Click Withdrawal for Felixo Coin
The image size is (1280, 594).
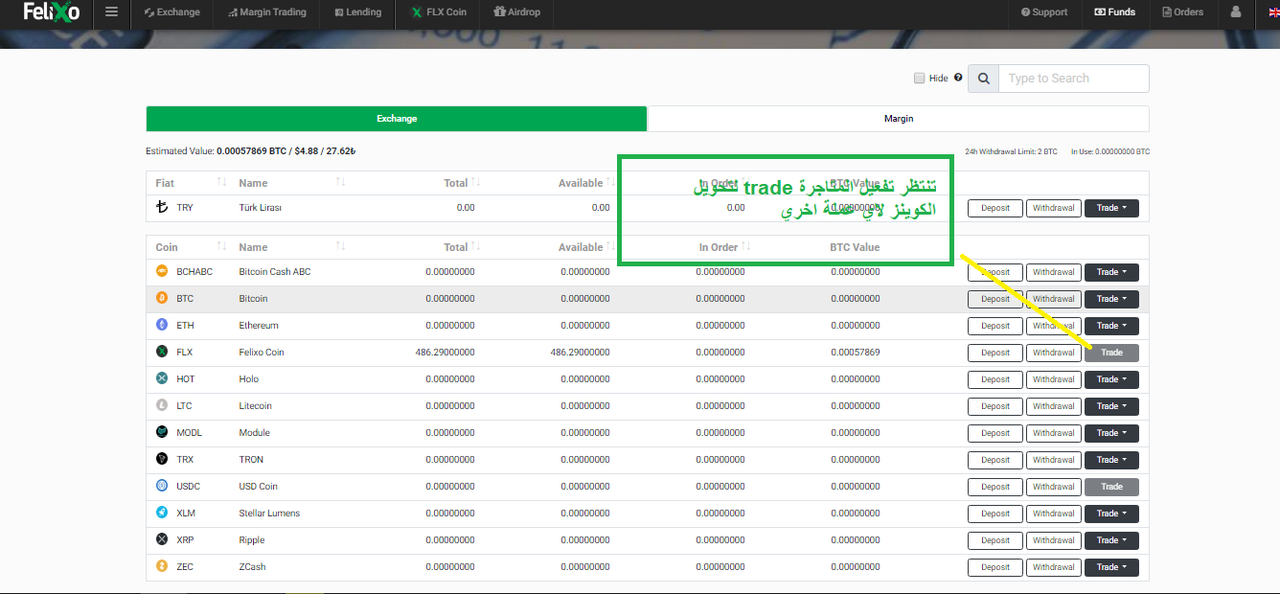1054,352
